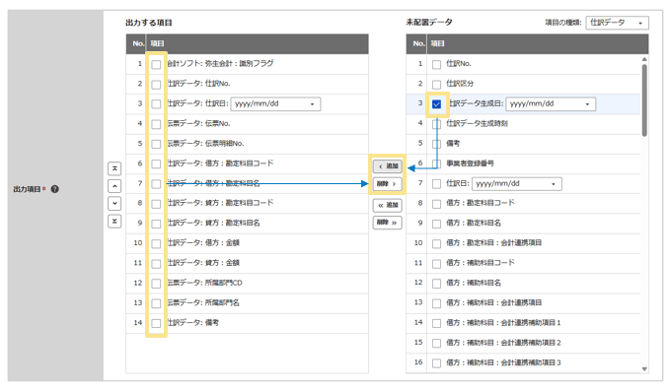Check the 借方：補助科目：会計連携補助項目3 checkbox
670x390 pixels.
436,363
